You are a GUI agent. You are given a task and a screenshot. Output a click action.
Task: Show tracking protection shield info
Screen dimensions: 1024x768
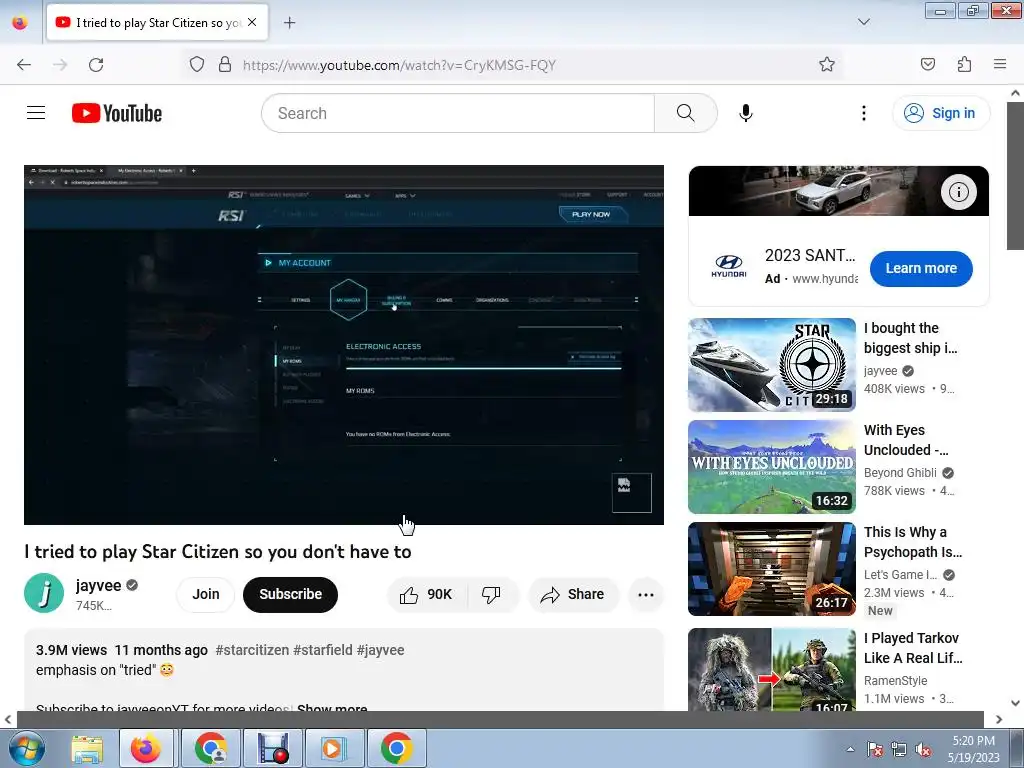point(197,65)
